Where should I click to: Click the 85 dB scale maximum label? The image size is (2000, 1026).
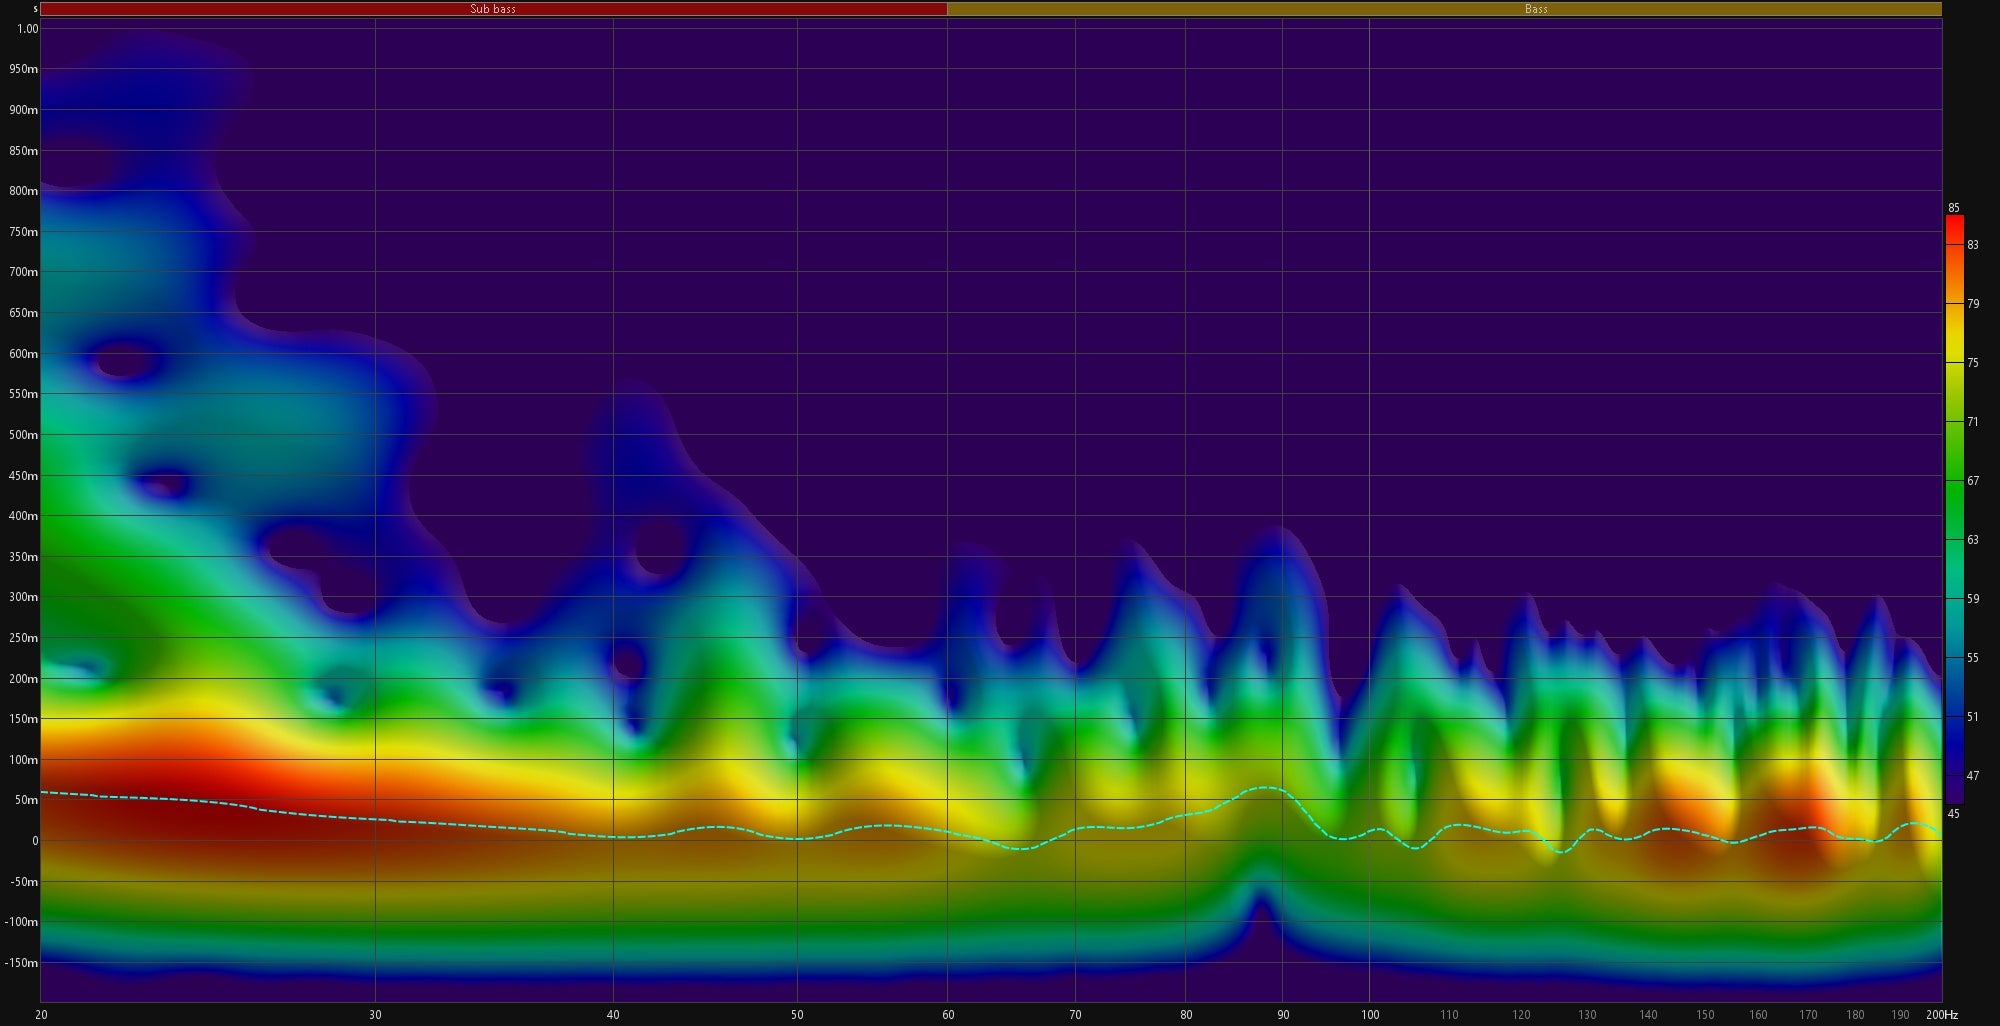click(1953, 208)
